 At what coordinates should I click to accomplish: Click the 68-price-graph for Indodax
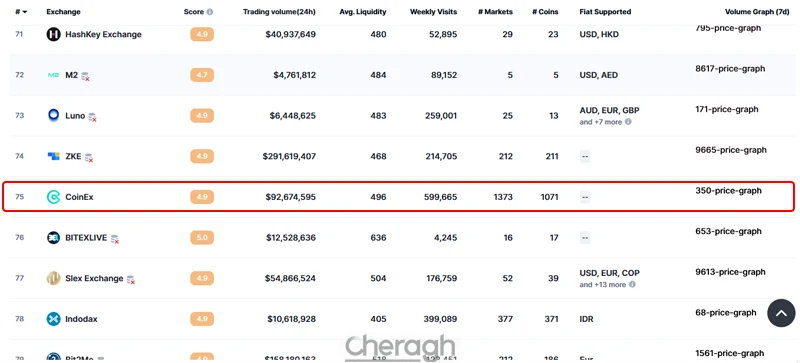[726, 312]
